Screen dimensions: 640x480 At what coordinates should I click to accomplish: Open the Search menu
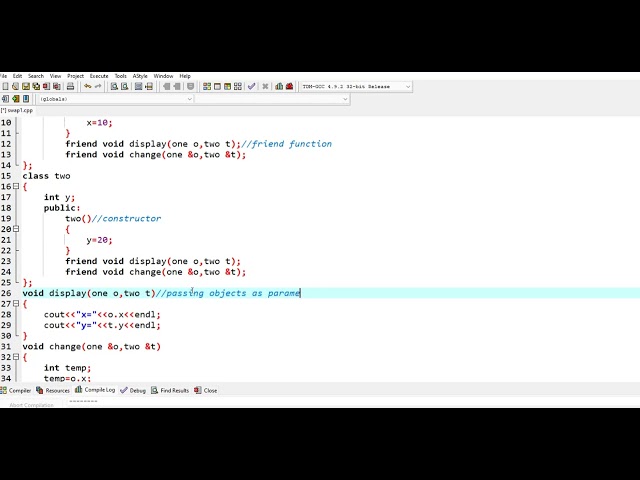(x=36, y=76)
